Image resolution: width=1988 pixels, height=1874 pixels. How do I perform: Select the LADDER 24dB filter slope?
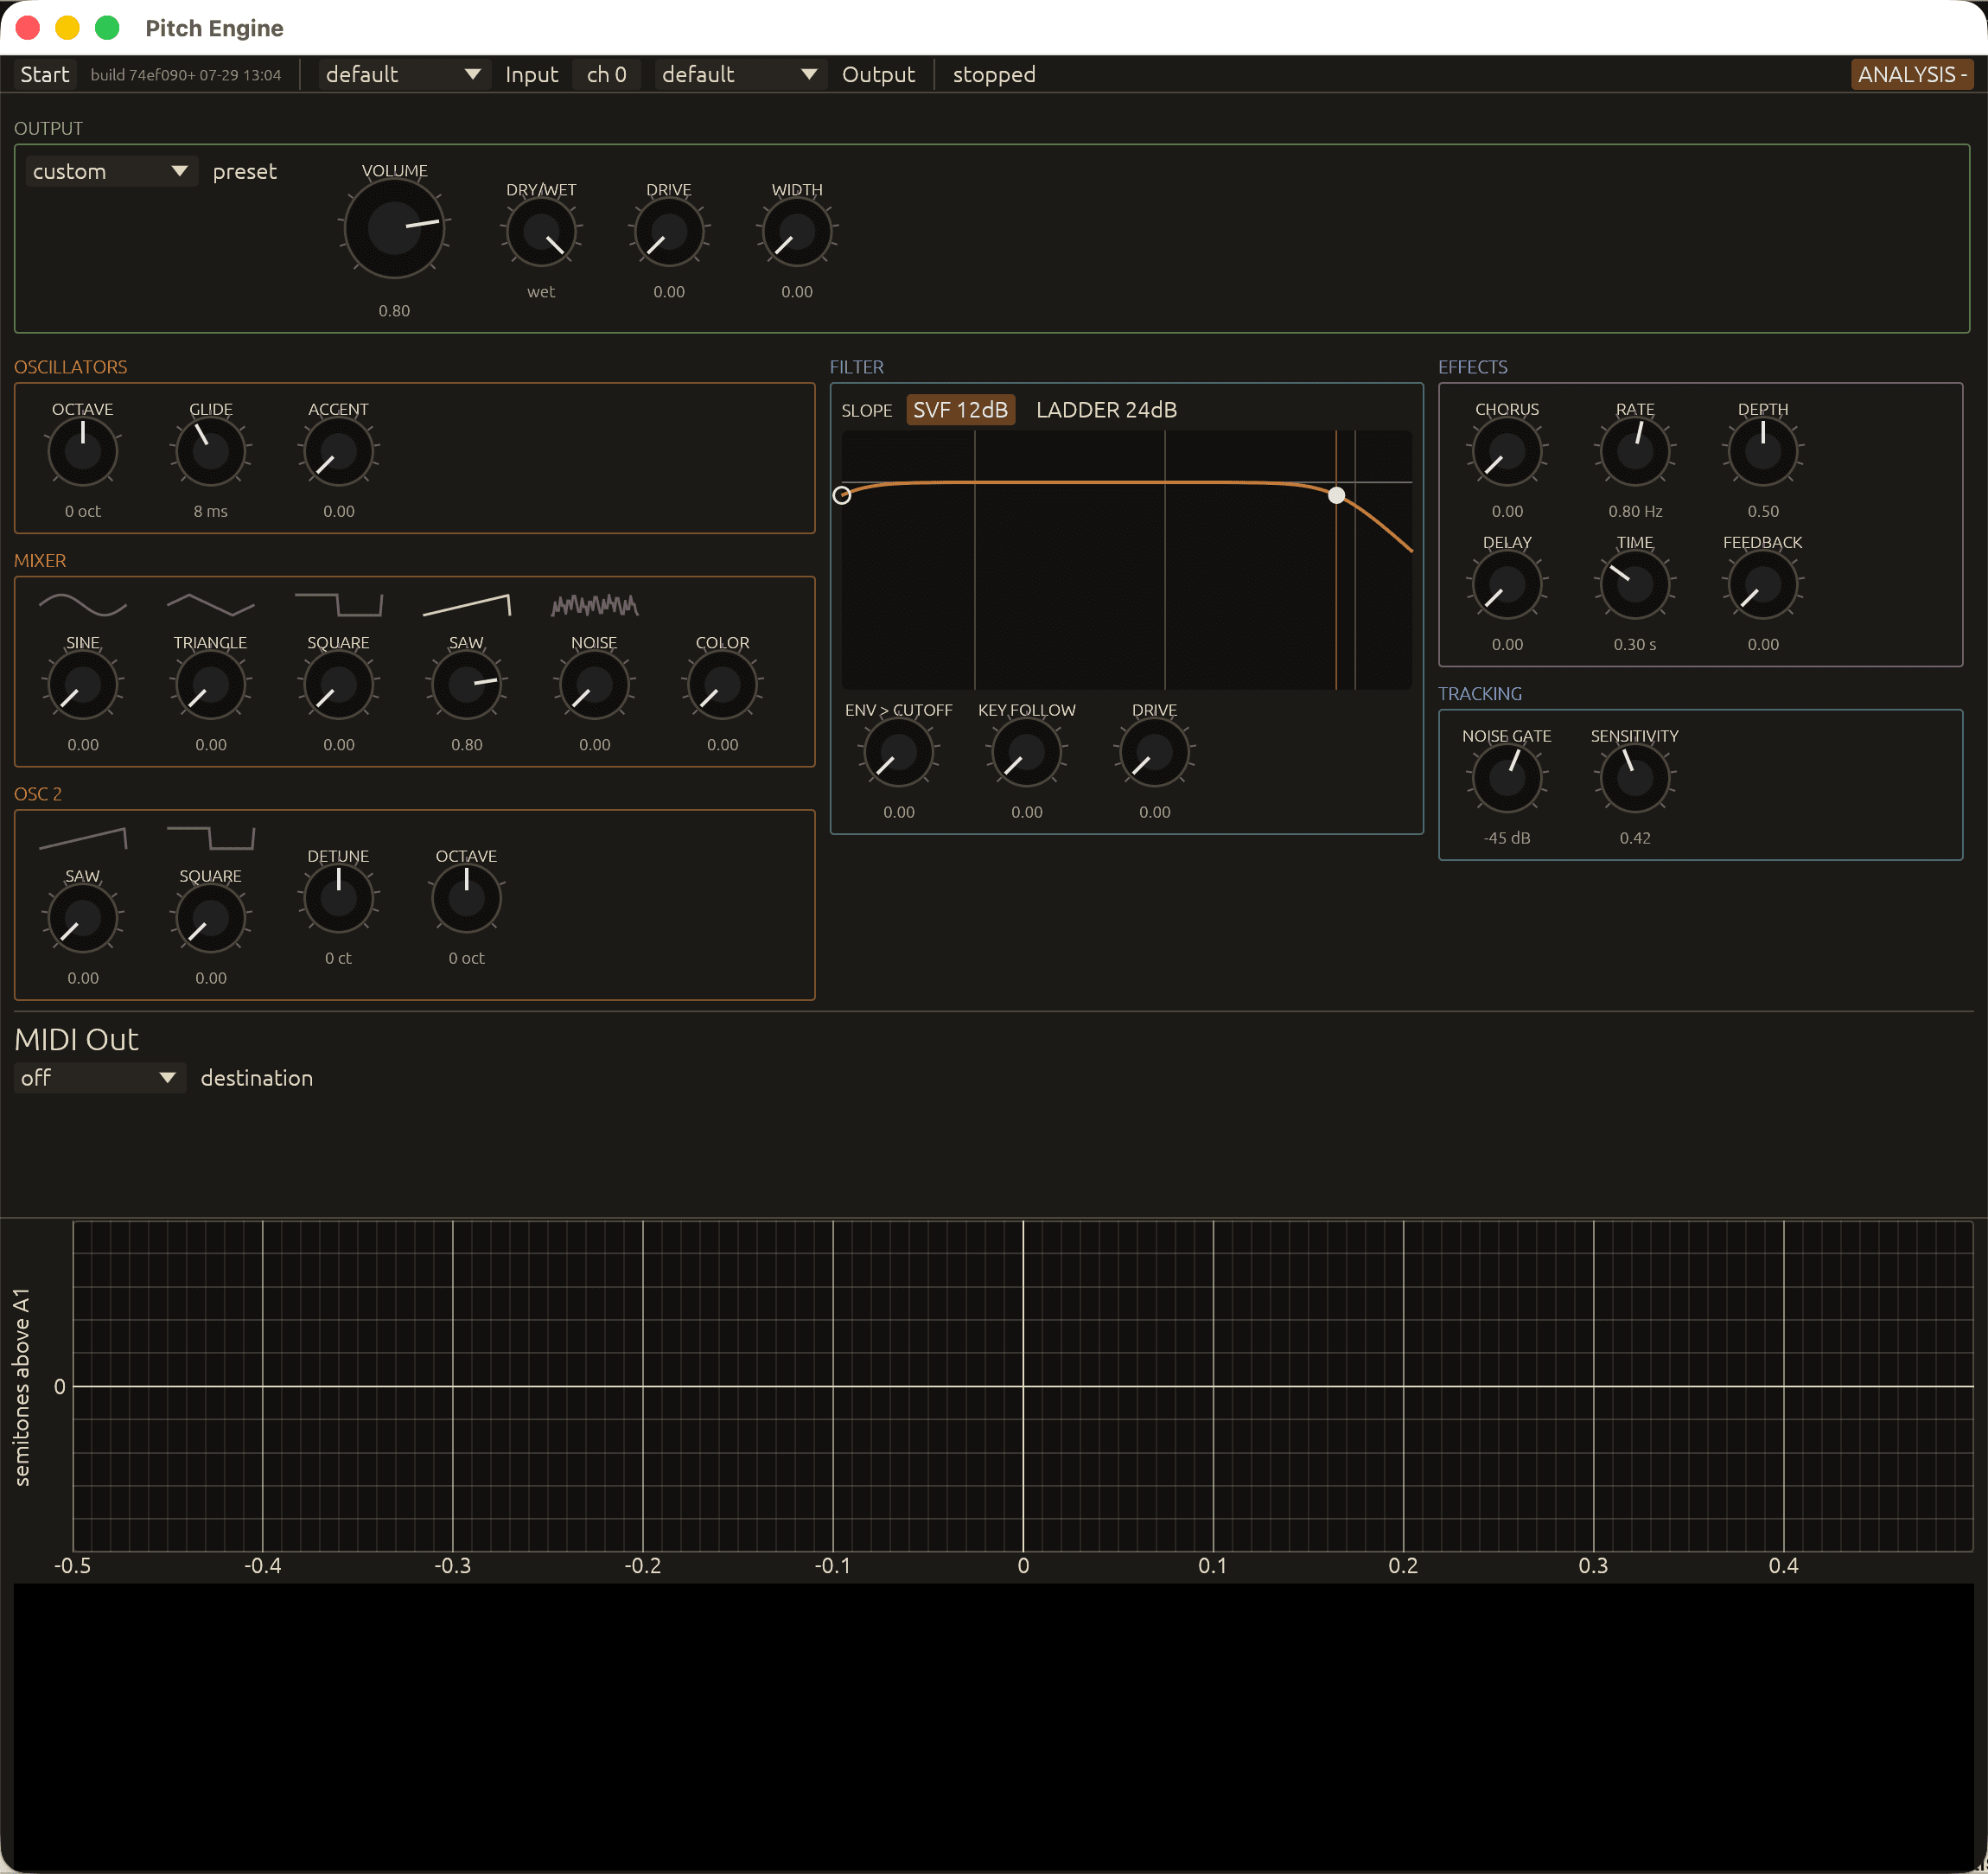1106,410
